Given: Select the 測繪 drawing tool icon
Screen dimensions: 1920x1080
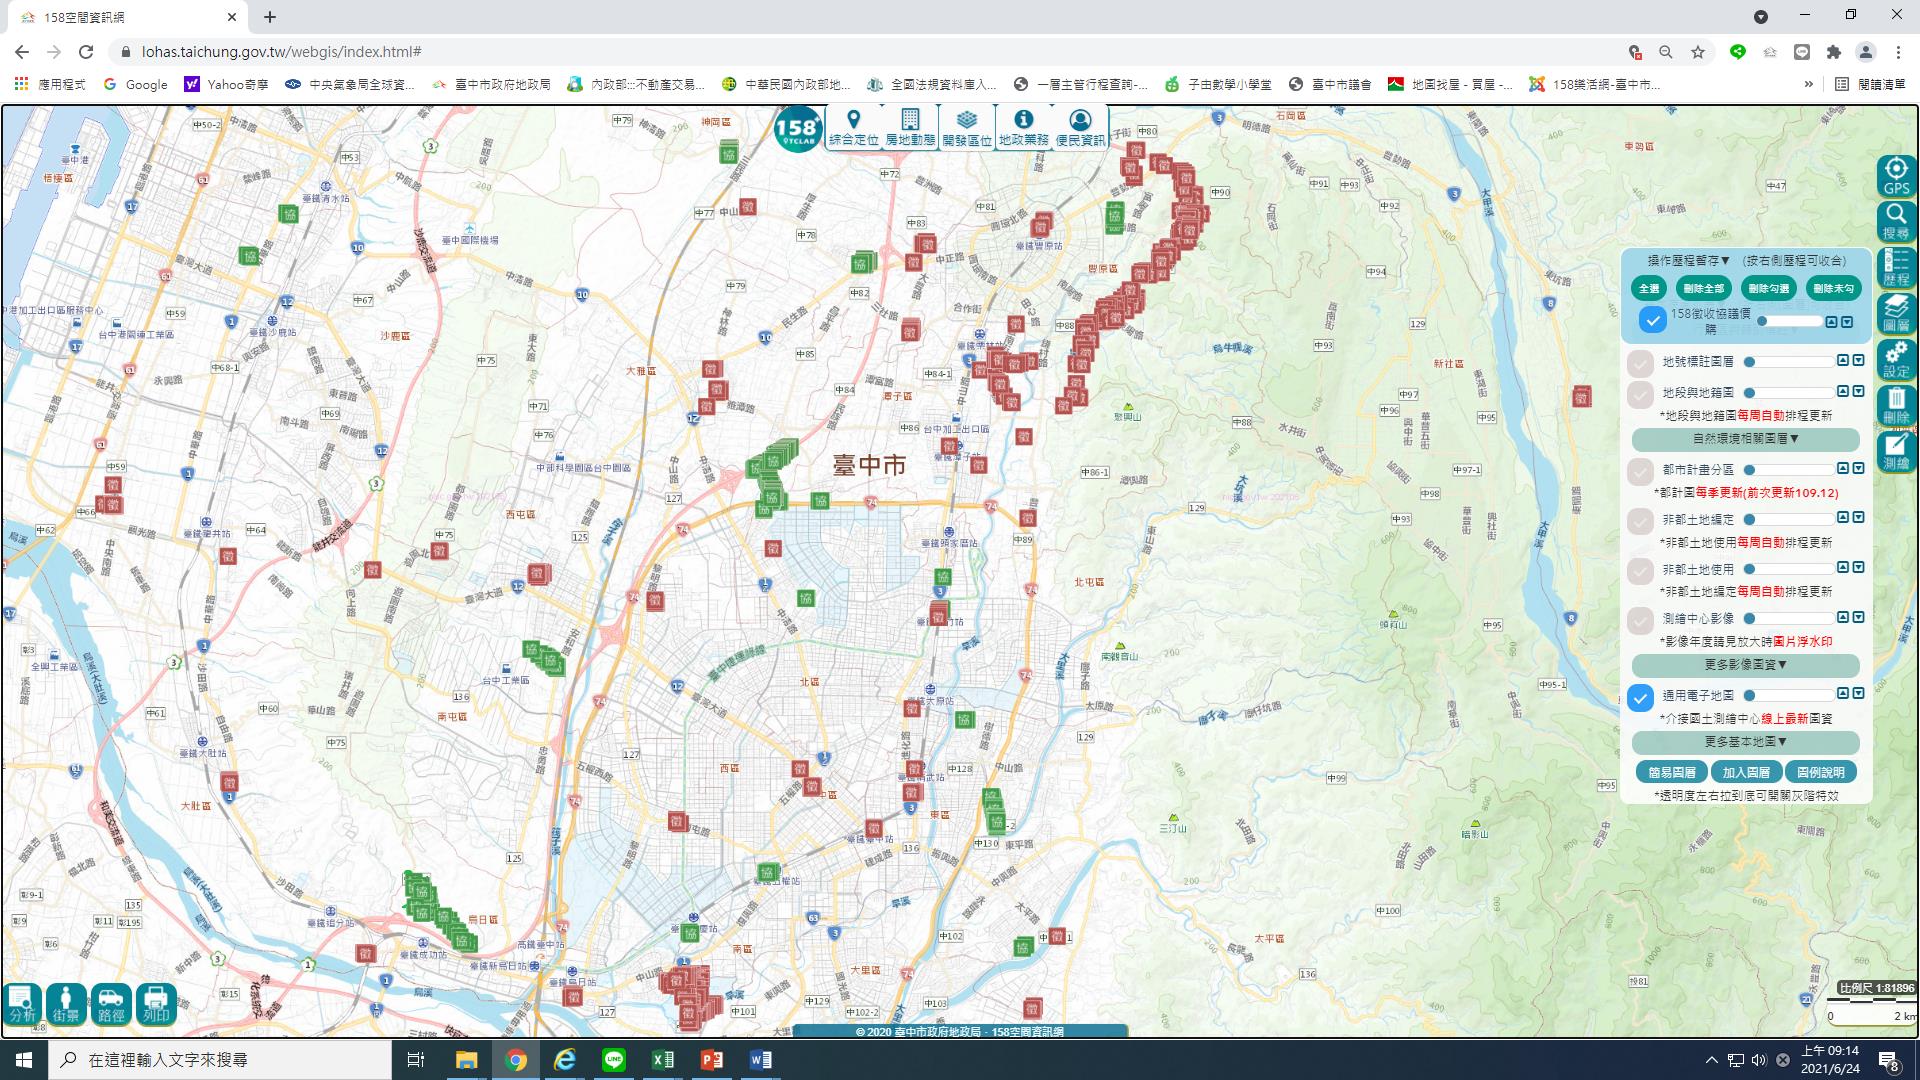Looking at the screenshot, I should click(1896, 451).
